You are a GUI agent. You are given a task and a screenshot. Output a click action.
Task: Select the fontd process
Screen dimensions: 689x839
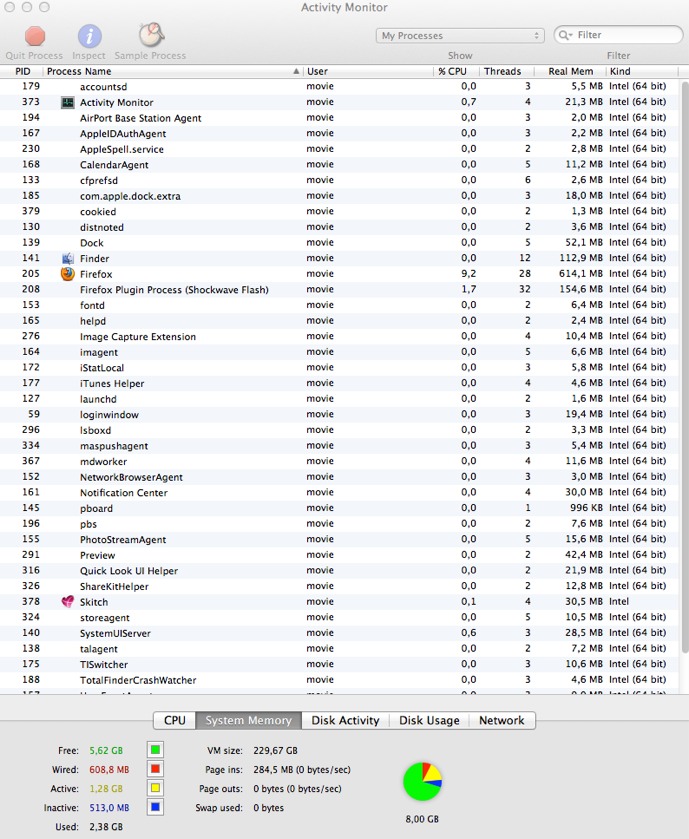click(x=340, y=305)
